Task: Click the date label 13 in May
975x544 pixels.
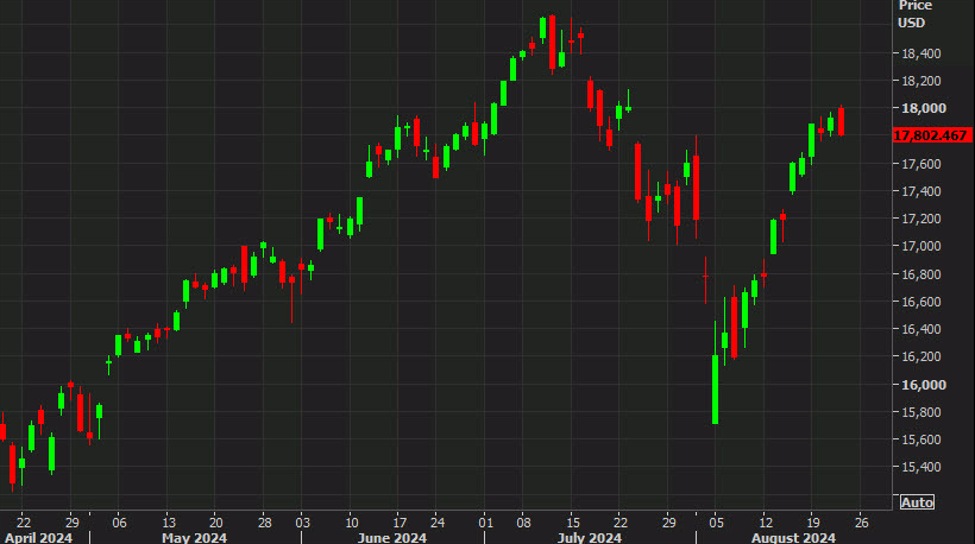Action: click(168, 522)
